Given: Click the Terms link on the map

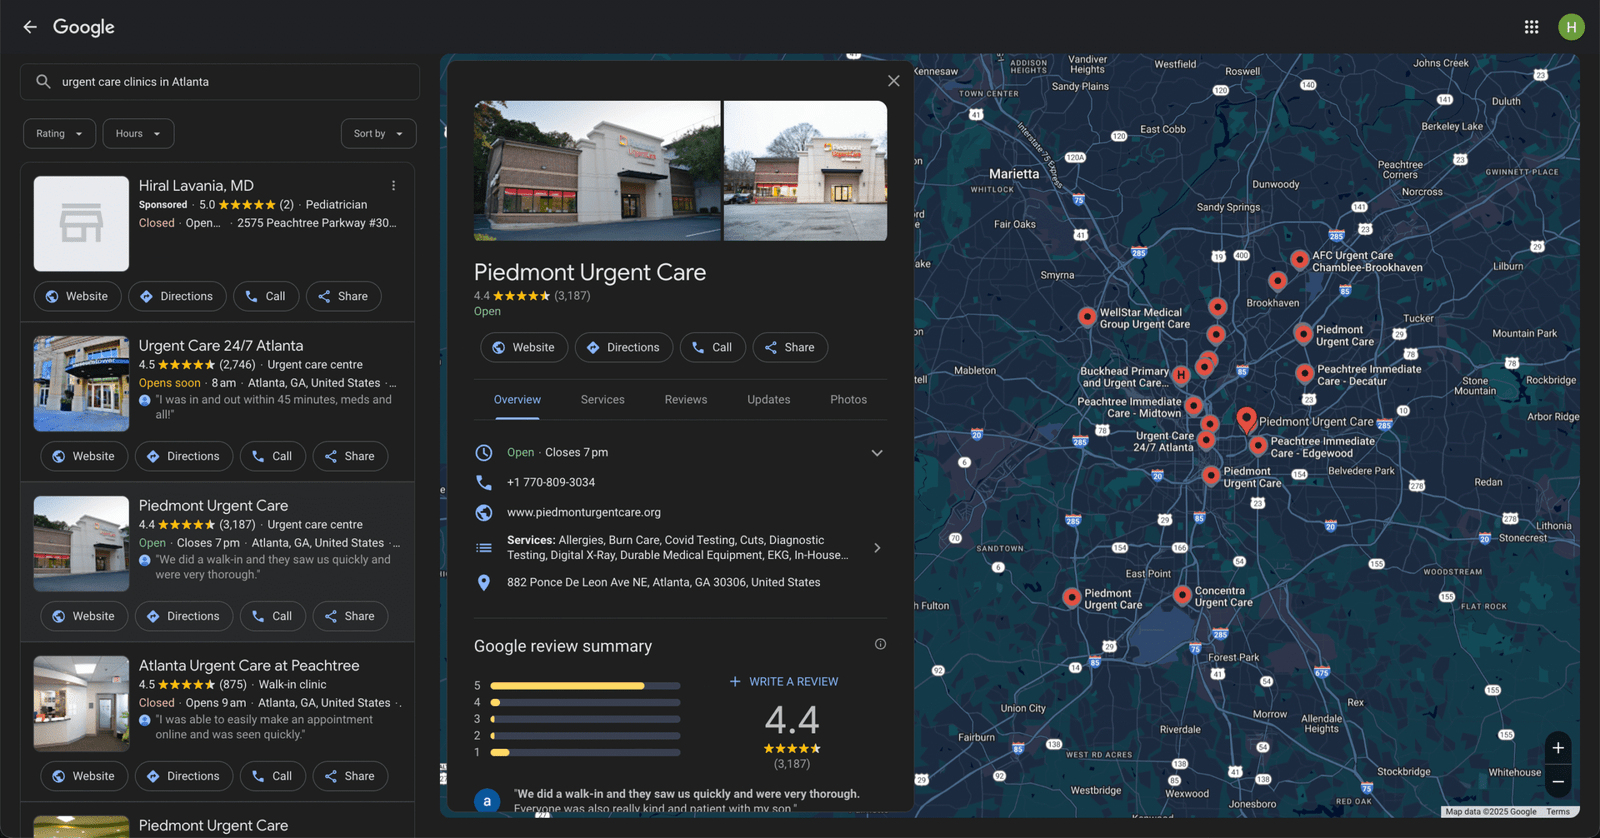Looking at the screenshot, I should coord(1558,812).
